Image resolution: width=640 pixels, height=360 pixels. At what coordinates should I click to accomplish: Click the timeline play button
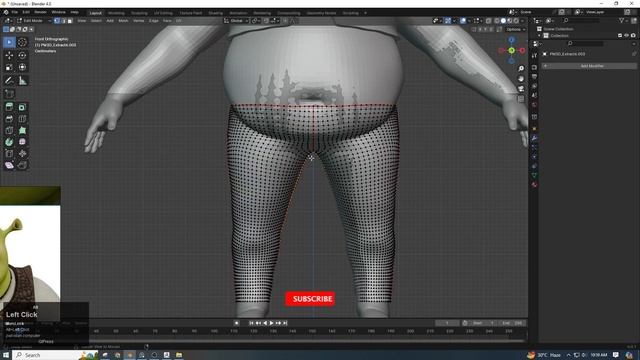(x=271, y=323)
